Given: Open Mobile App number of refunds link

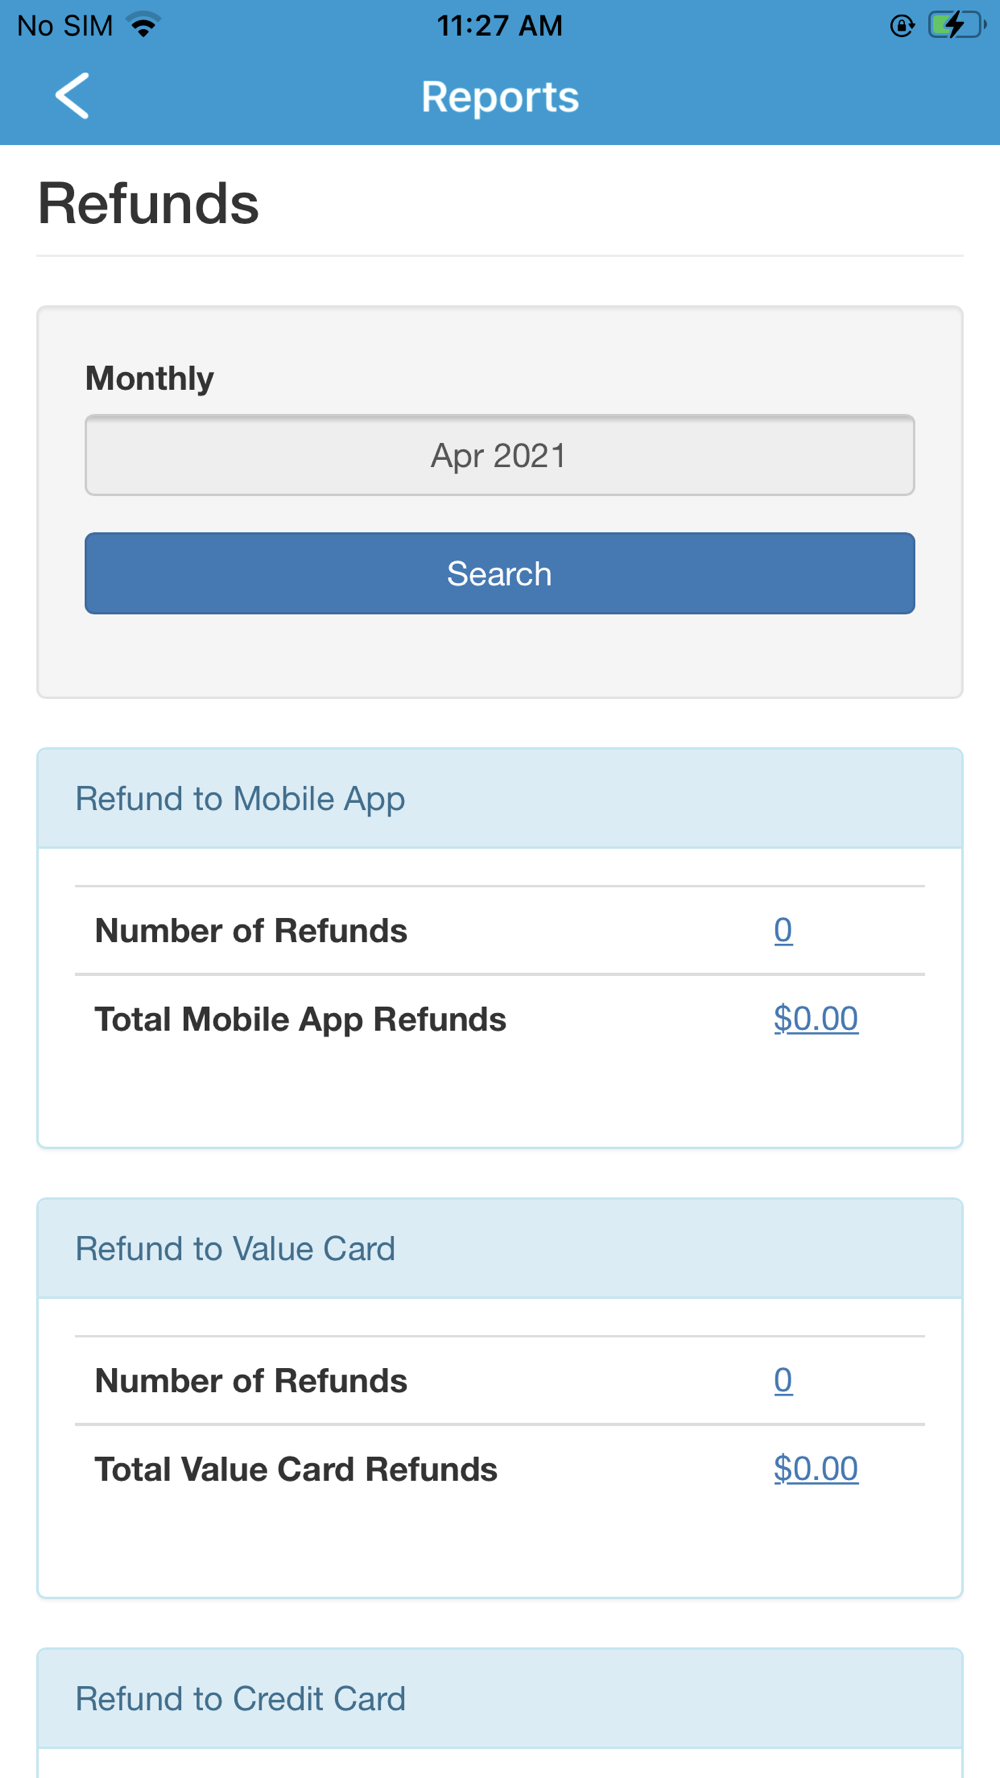Looking at the screenshot, I should pos(783,930).
